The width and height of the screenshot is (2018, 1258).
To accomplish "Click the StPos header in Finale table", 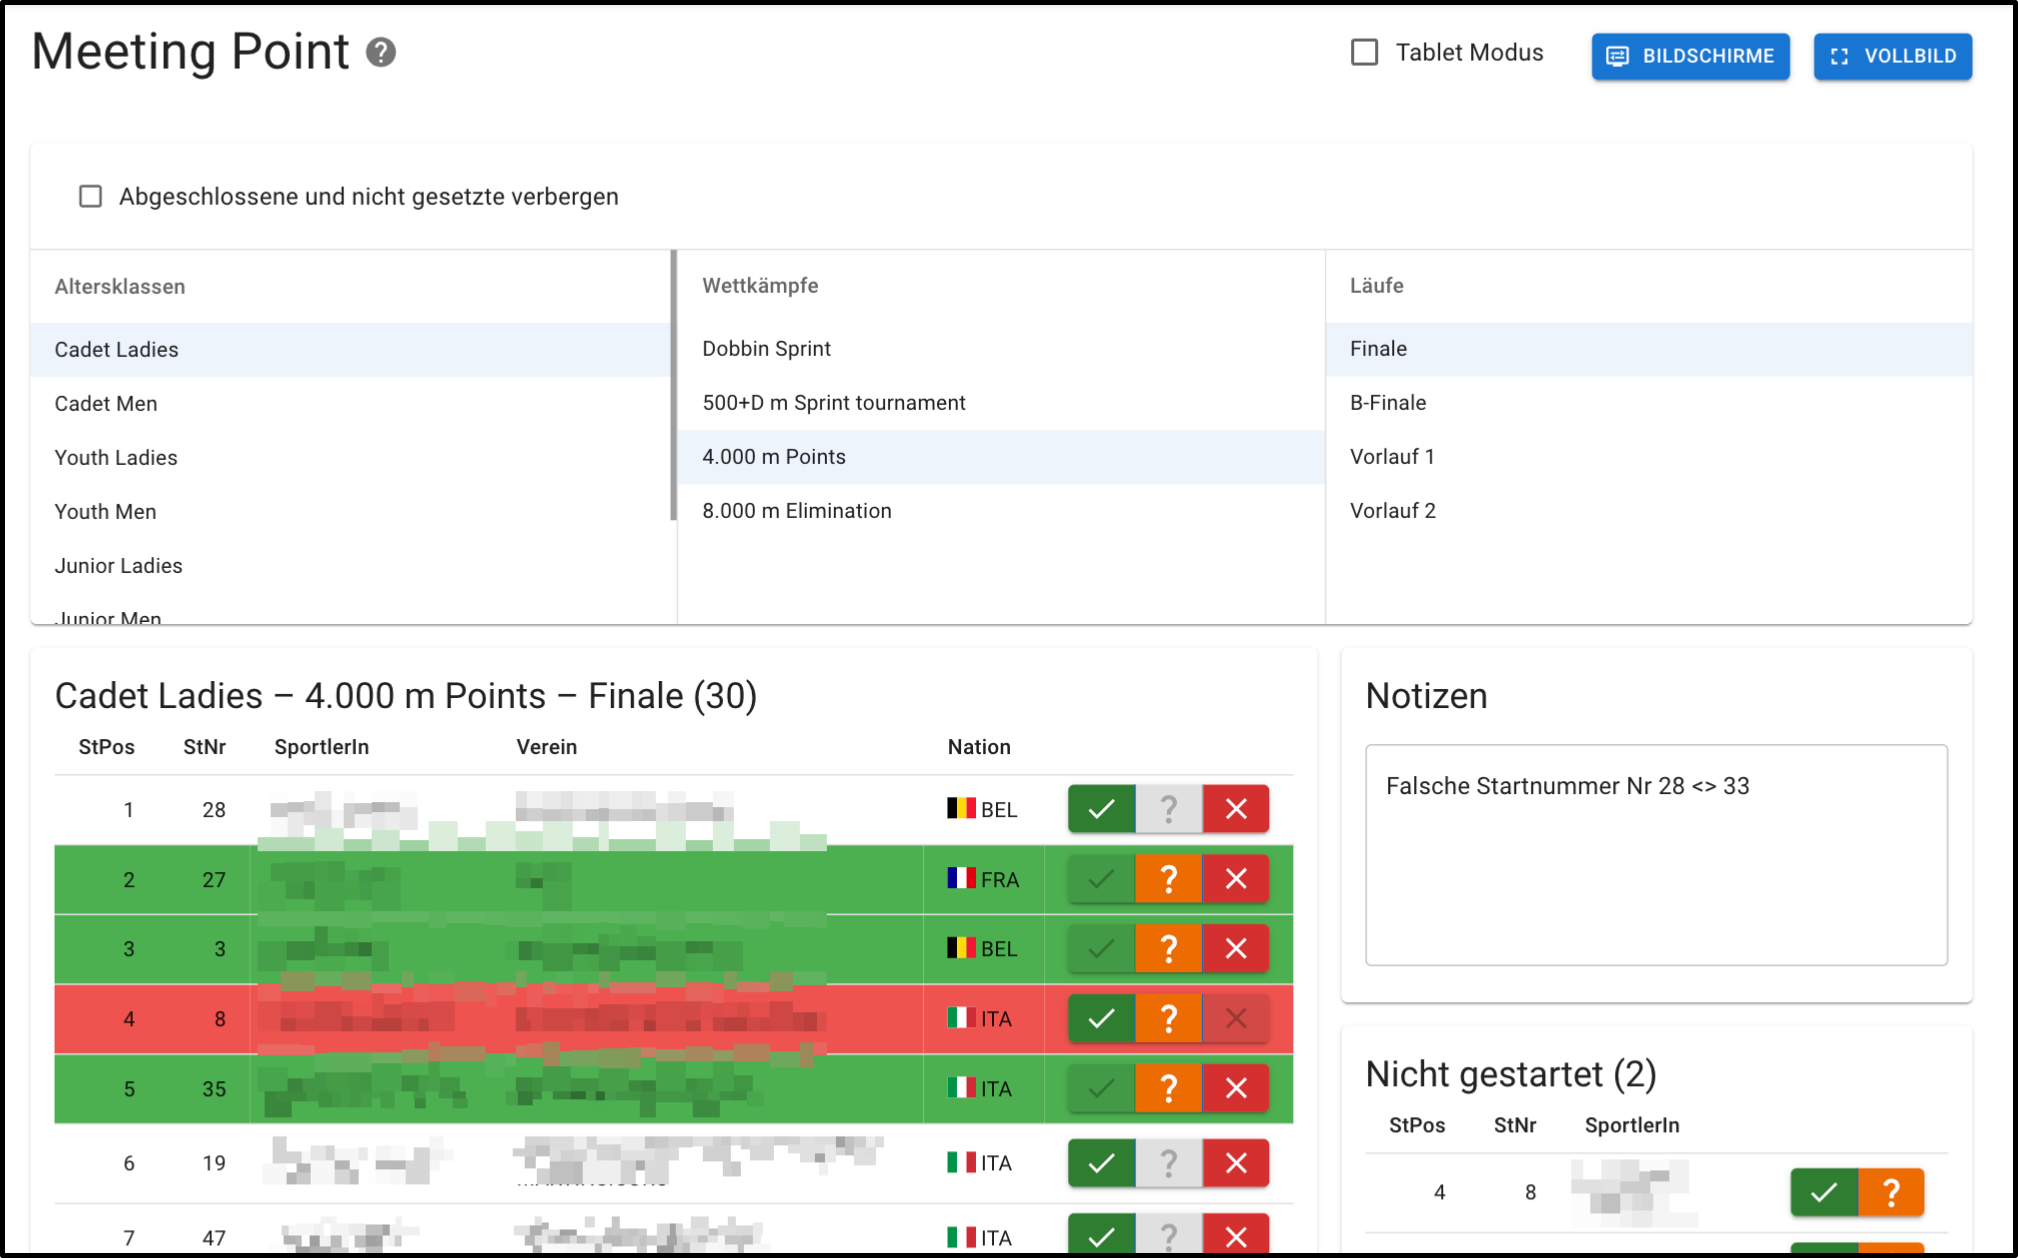I will click(107, 747).
